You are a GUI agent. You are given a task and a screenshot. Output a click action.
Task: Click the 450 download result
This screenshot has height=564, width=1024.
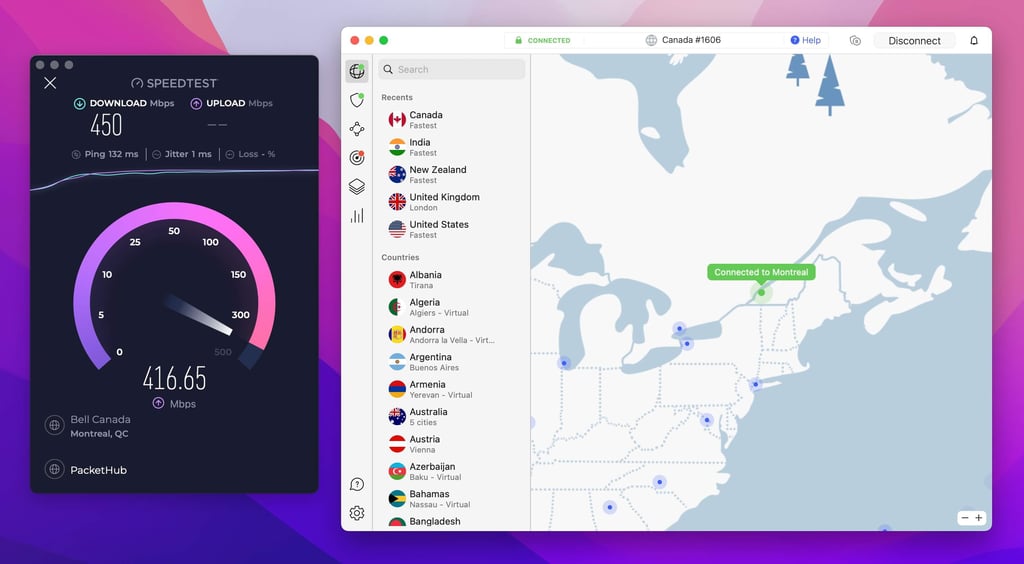[106, 125]
